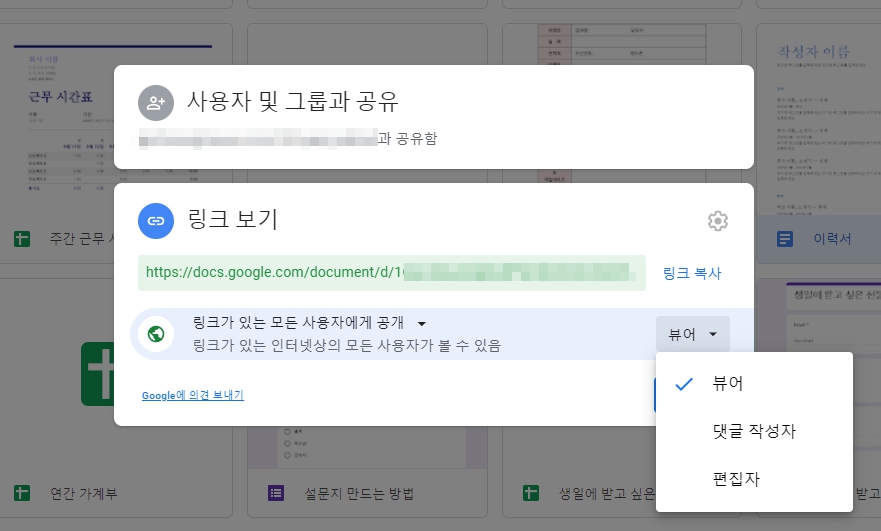The height and width of the screenshot is (531, 881).
Task: Click Sheets icon beside 연간 가계부
Action: click(22, 493)
